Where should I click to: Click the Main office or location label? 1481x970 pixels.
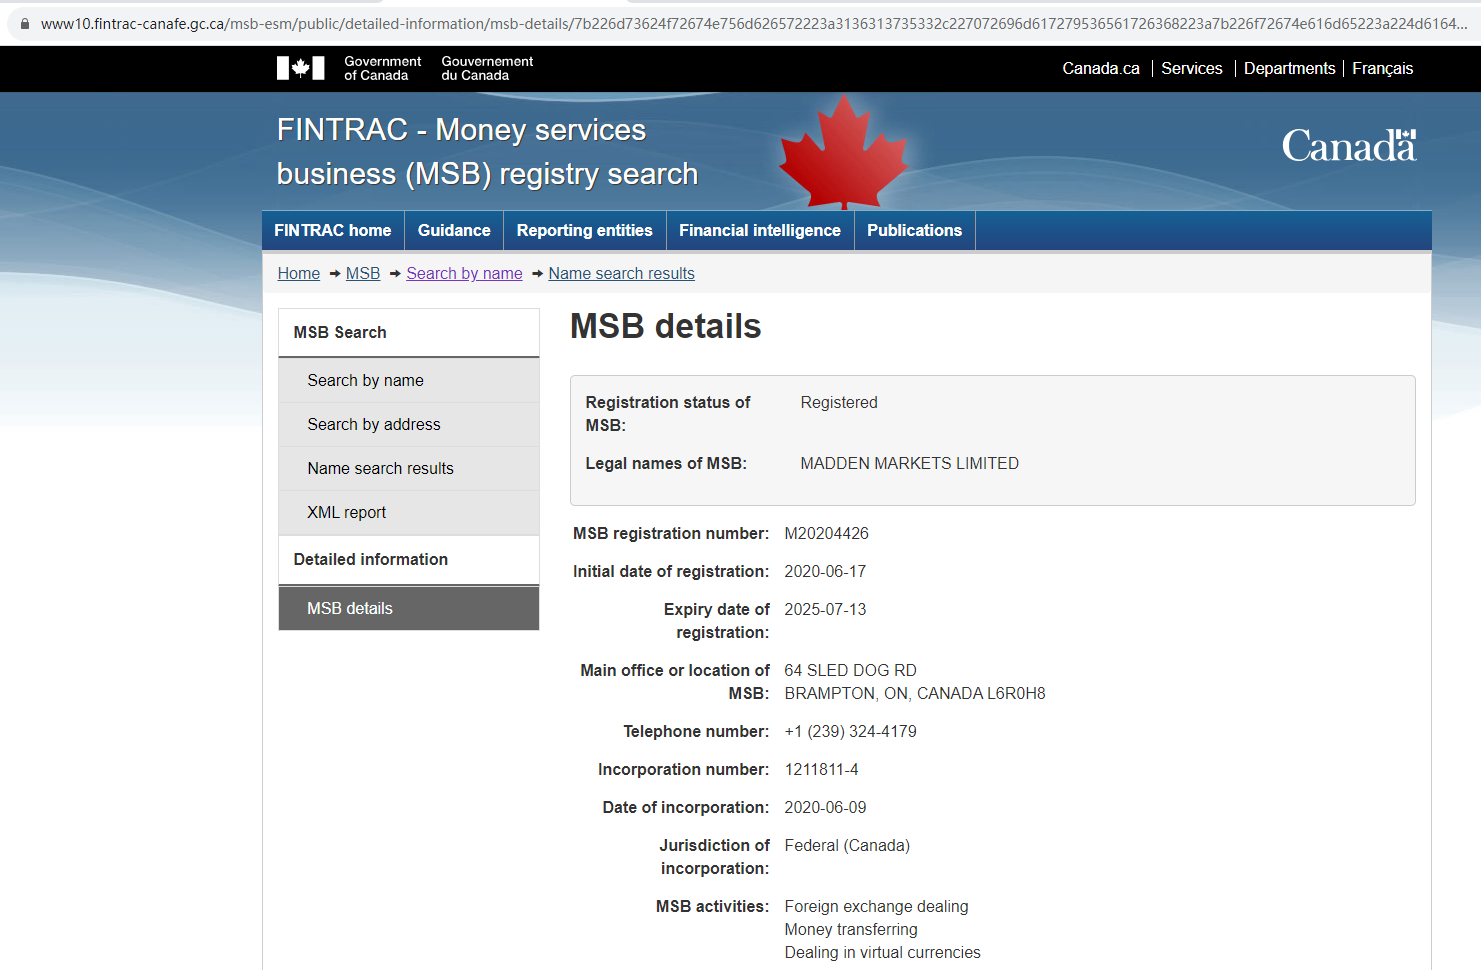tap(675, 682)
